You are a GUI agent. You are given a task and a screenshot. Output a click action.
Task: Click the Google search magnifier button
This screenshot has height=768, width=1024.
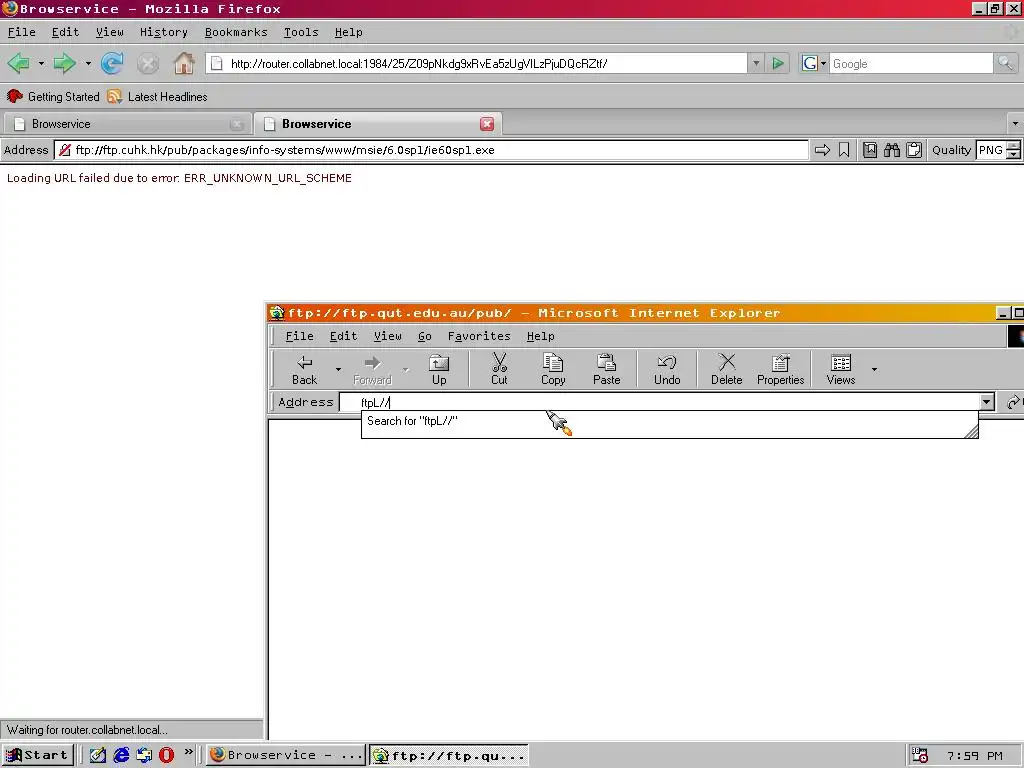(1005, 63)
